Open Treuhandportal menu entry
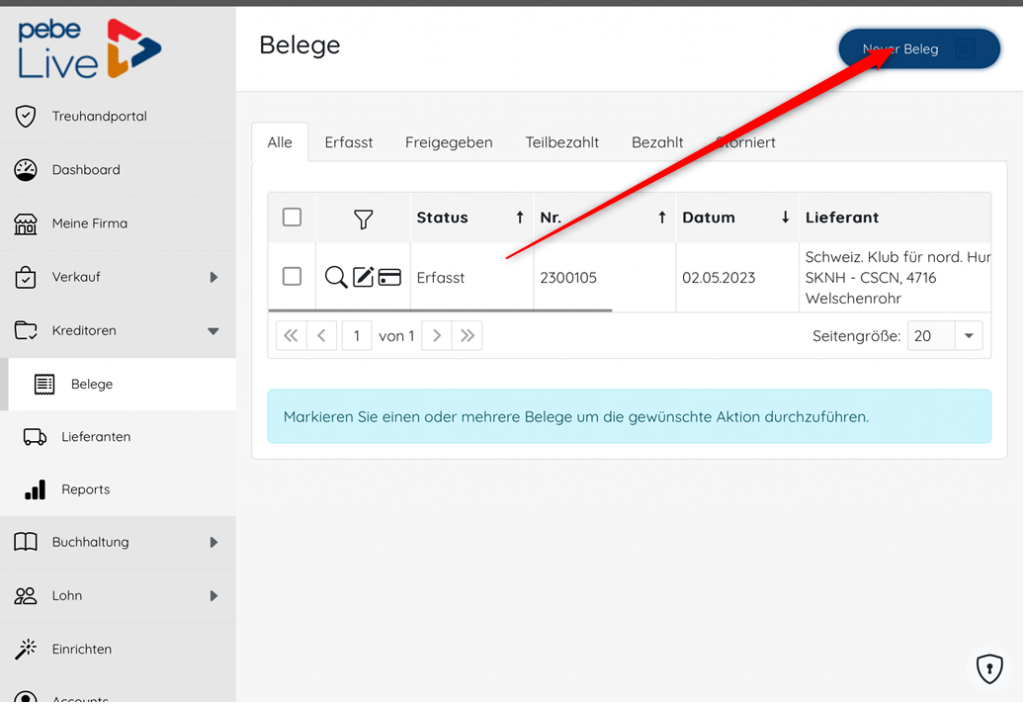The width and height of the screenshot is (1024, 705). tap(118, 116)
